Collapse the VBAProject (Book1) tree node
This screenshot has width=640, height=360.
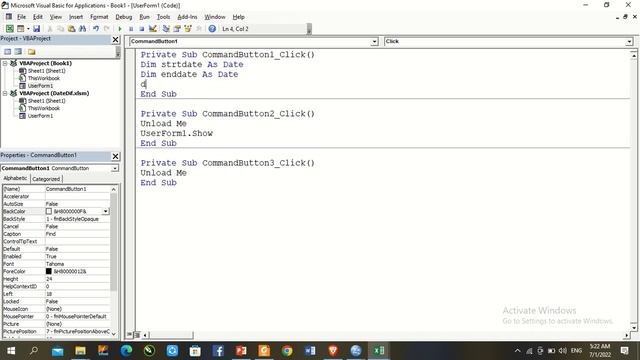point(5,63)
